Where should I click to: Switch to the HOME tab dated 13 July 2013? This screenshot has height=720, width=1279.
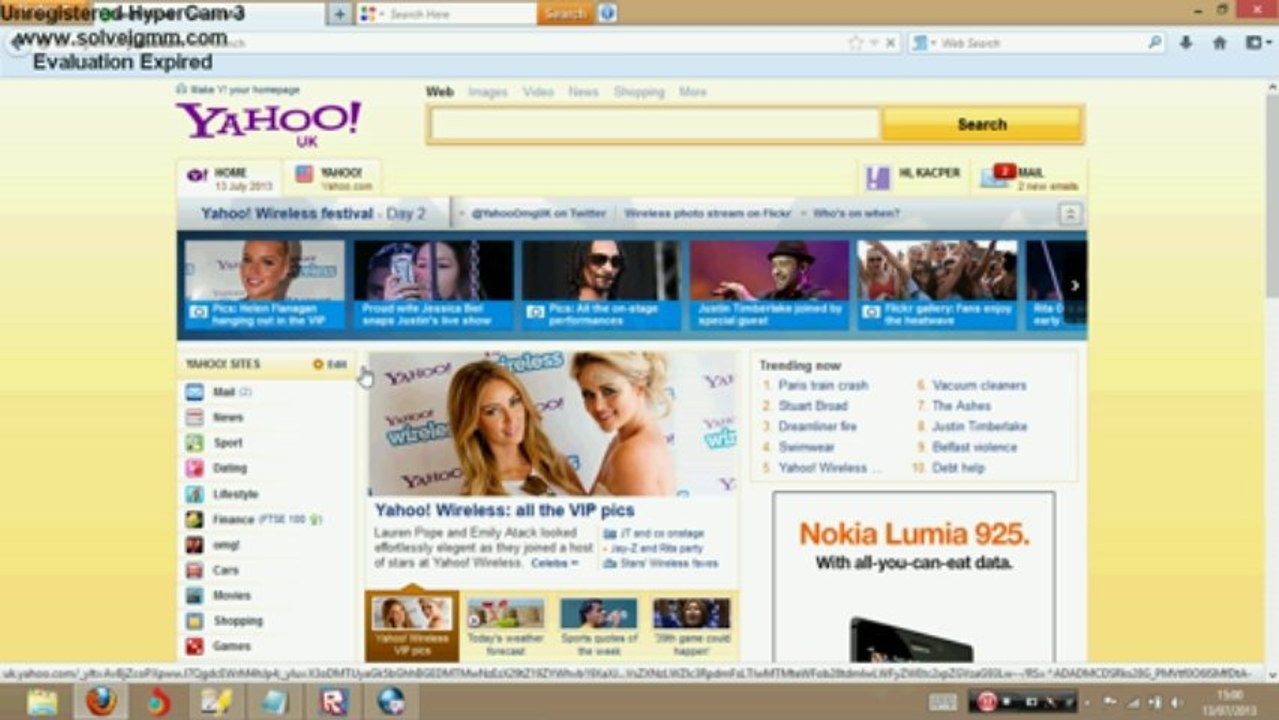tap(228, 179)
